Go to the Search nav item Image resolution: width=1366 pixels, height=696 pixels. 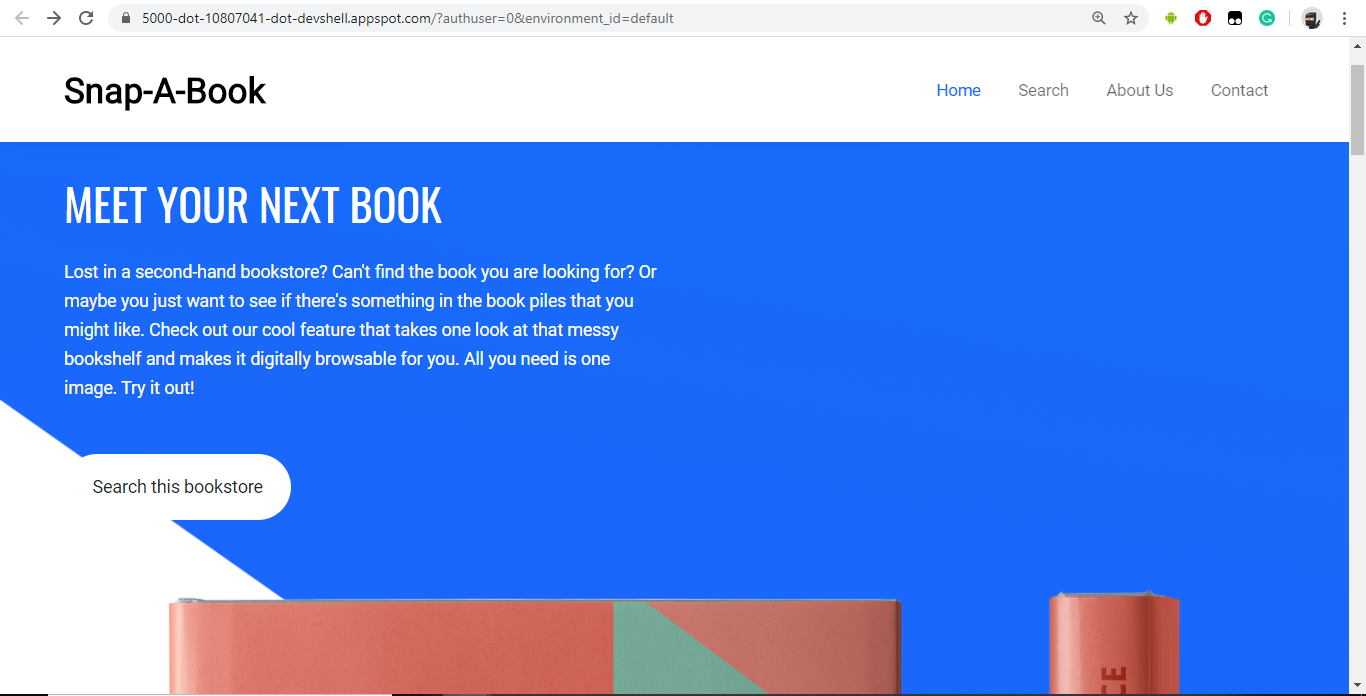pos(1043,90)
